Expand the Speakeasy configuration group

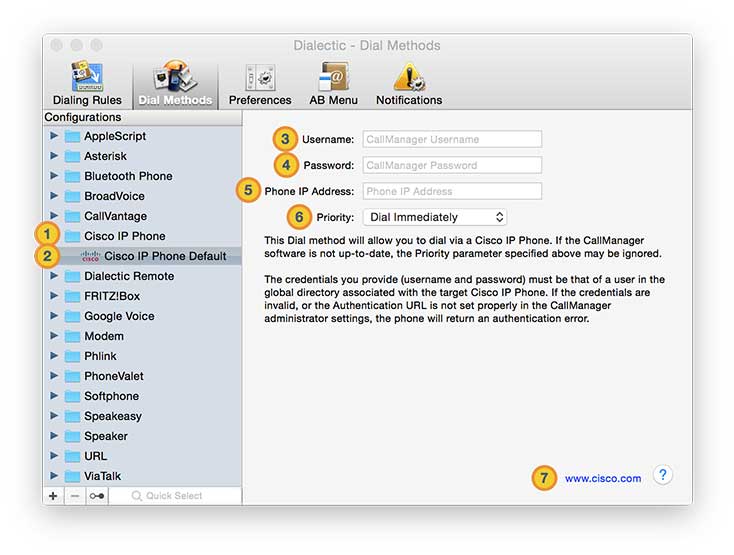(x=54, y=416)
